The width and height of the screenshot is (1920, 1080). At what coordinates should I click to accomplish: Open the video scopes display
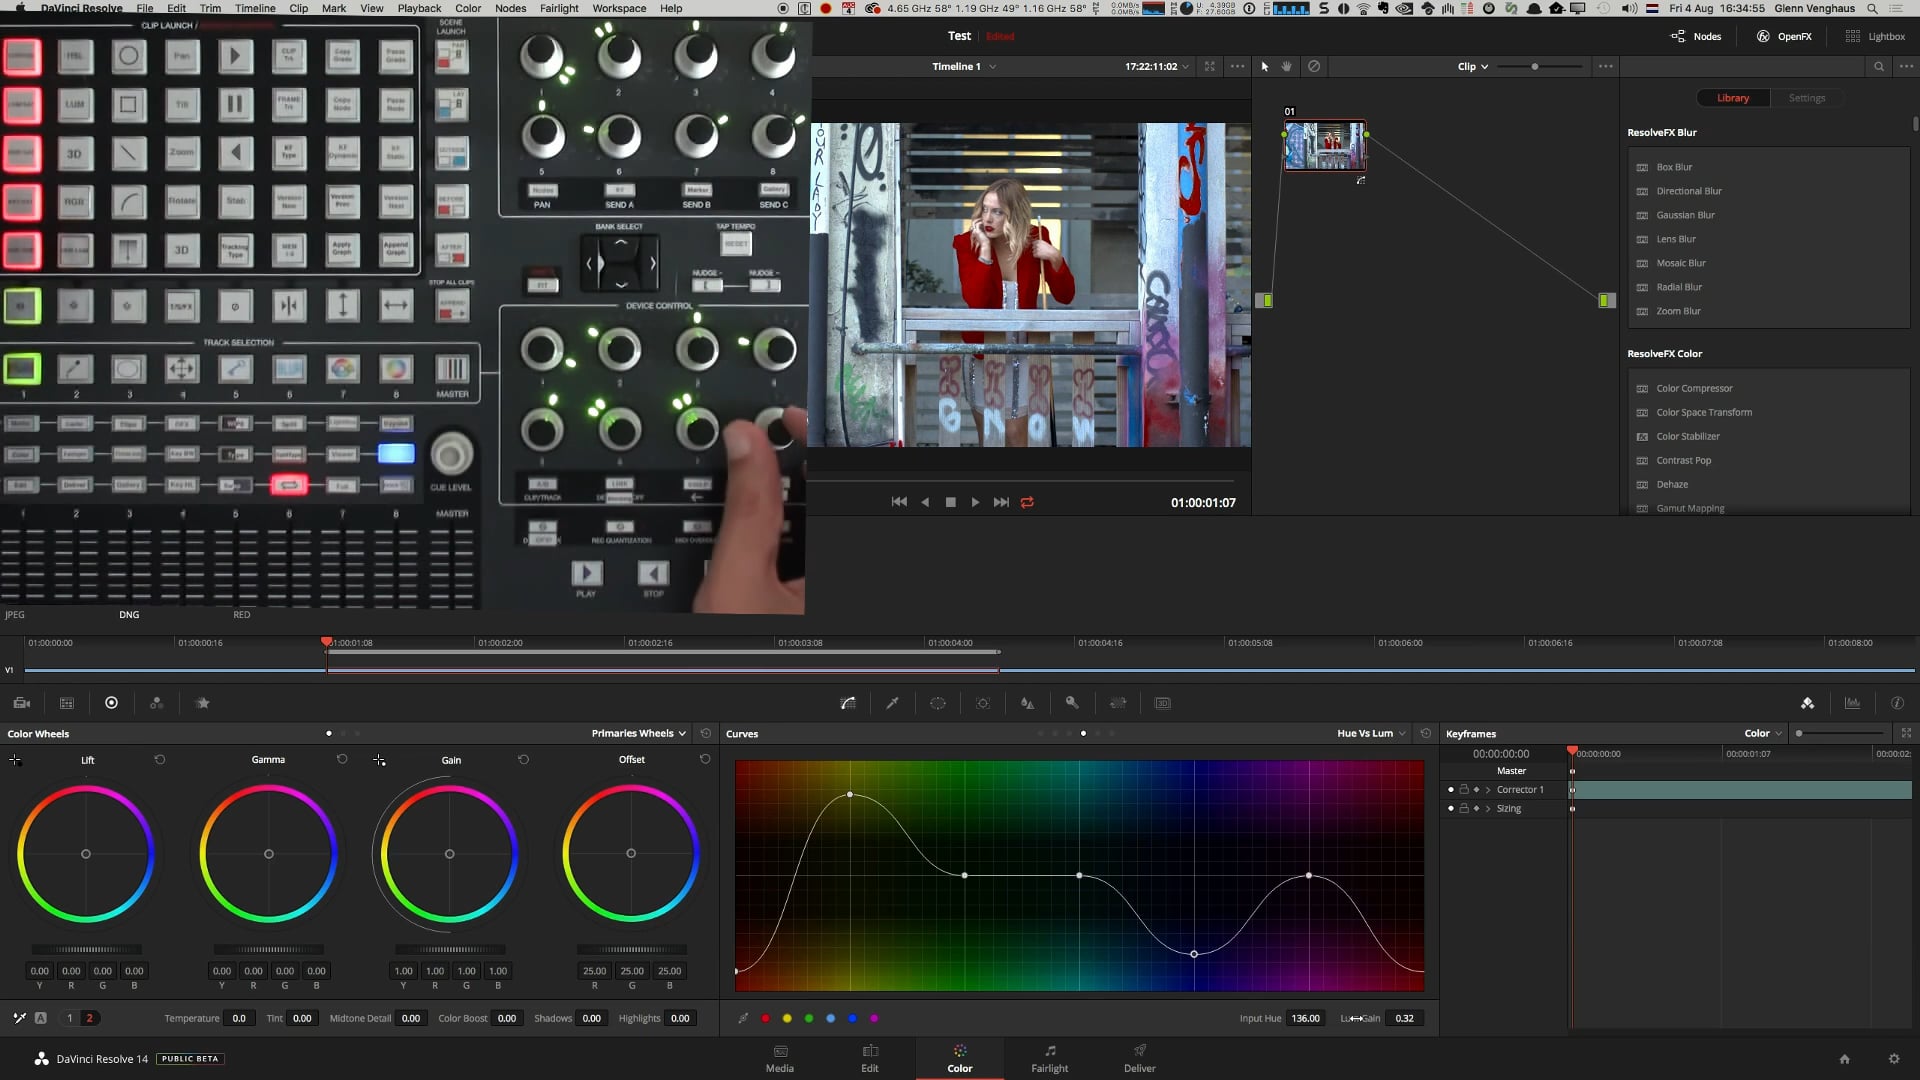pos(1852,703)
